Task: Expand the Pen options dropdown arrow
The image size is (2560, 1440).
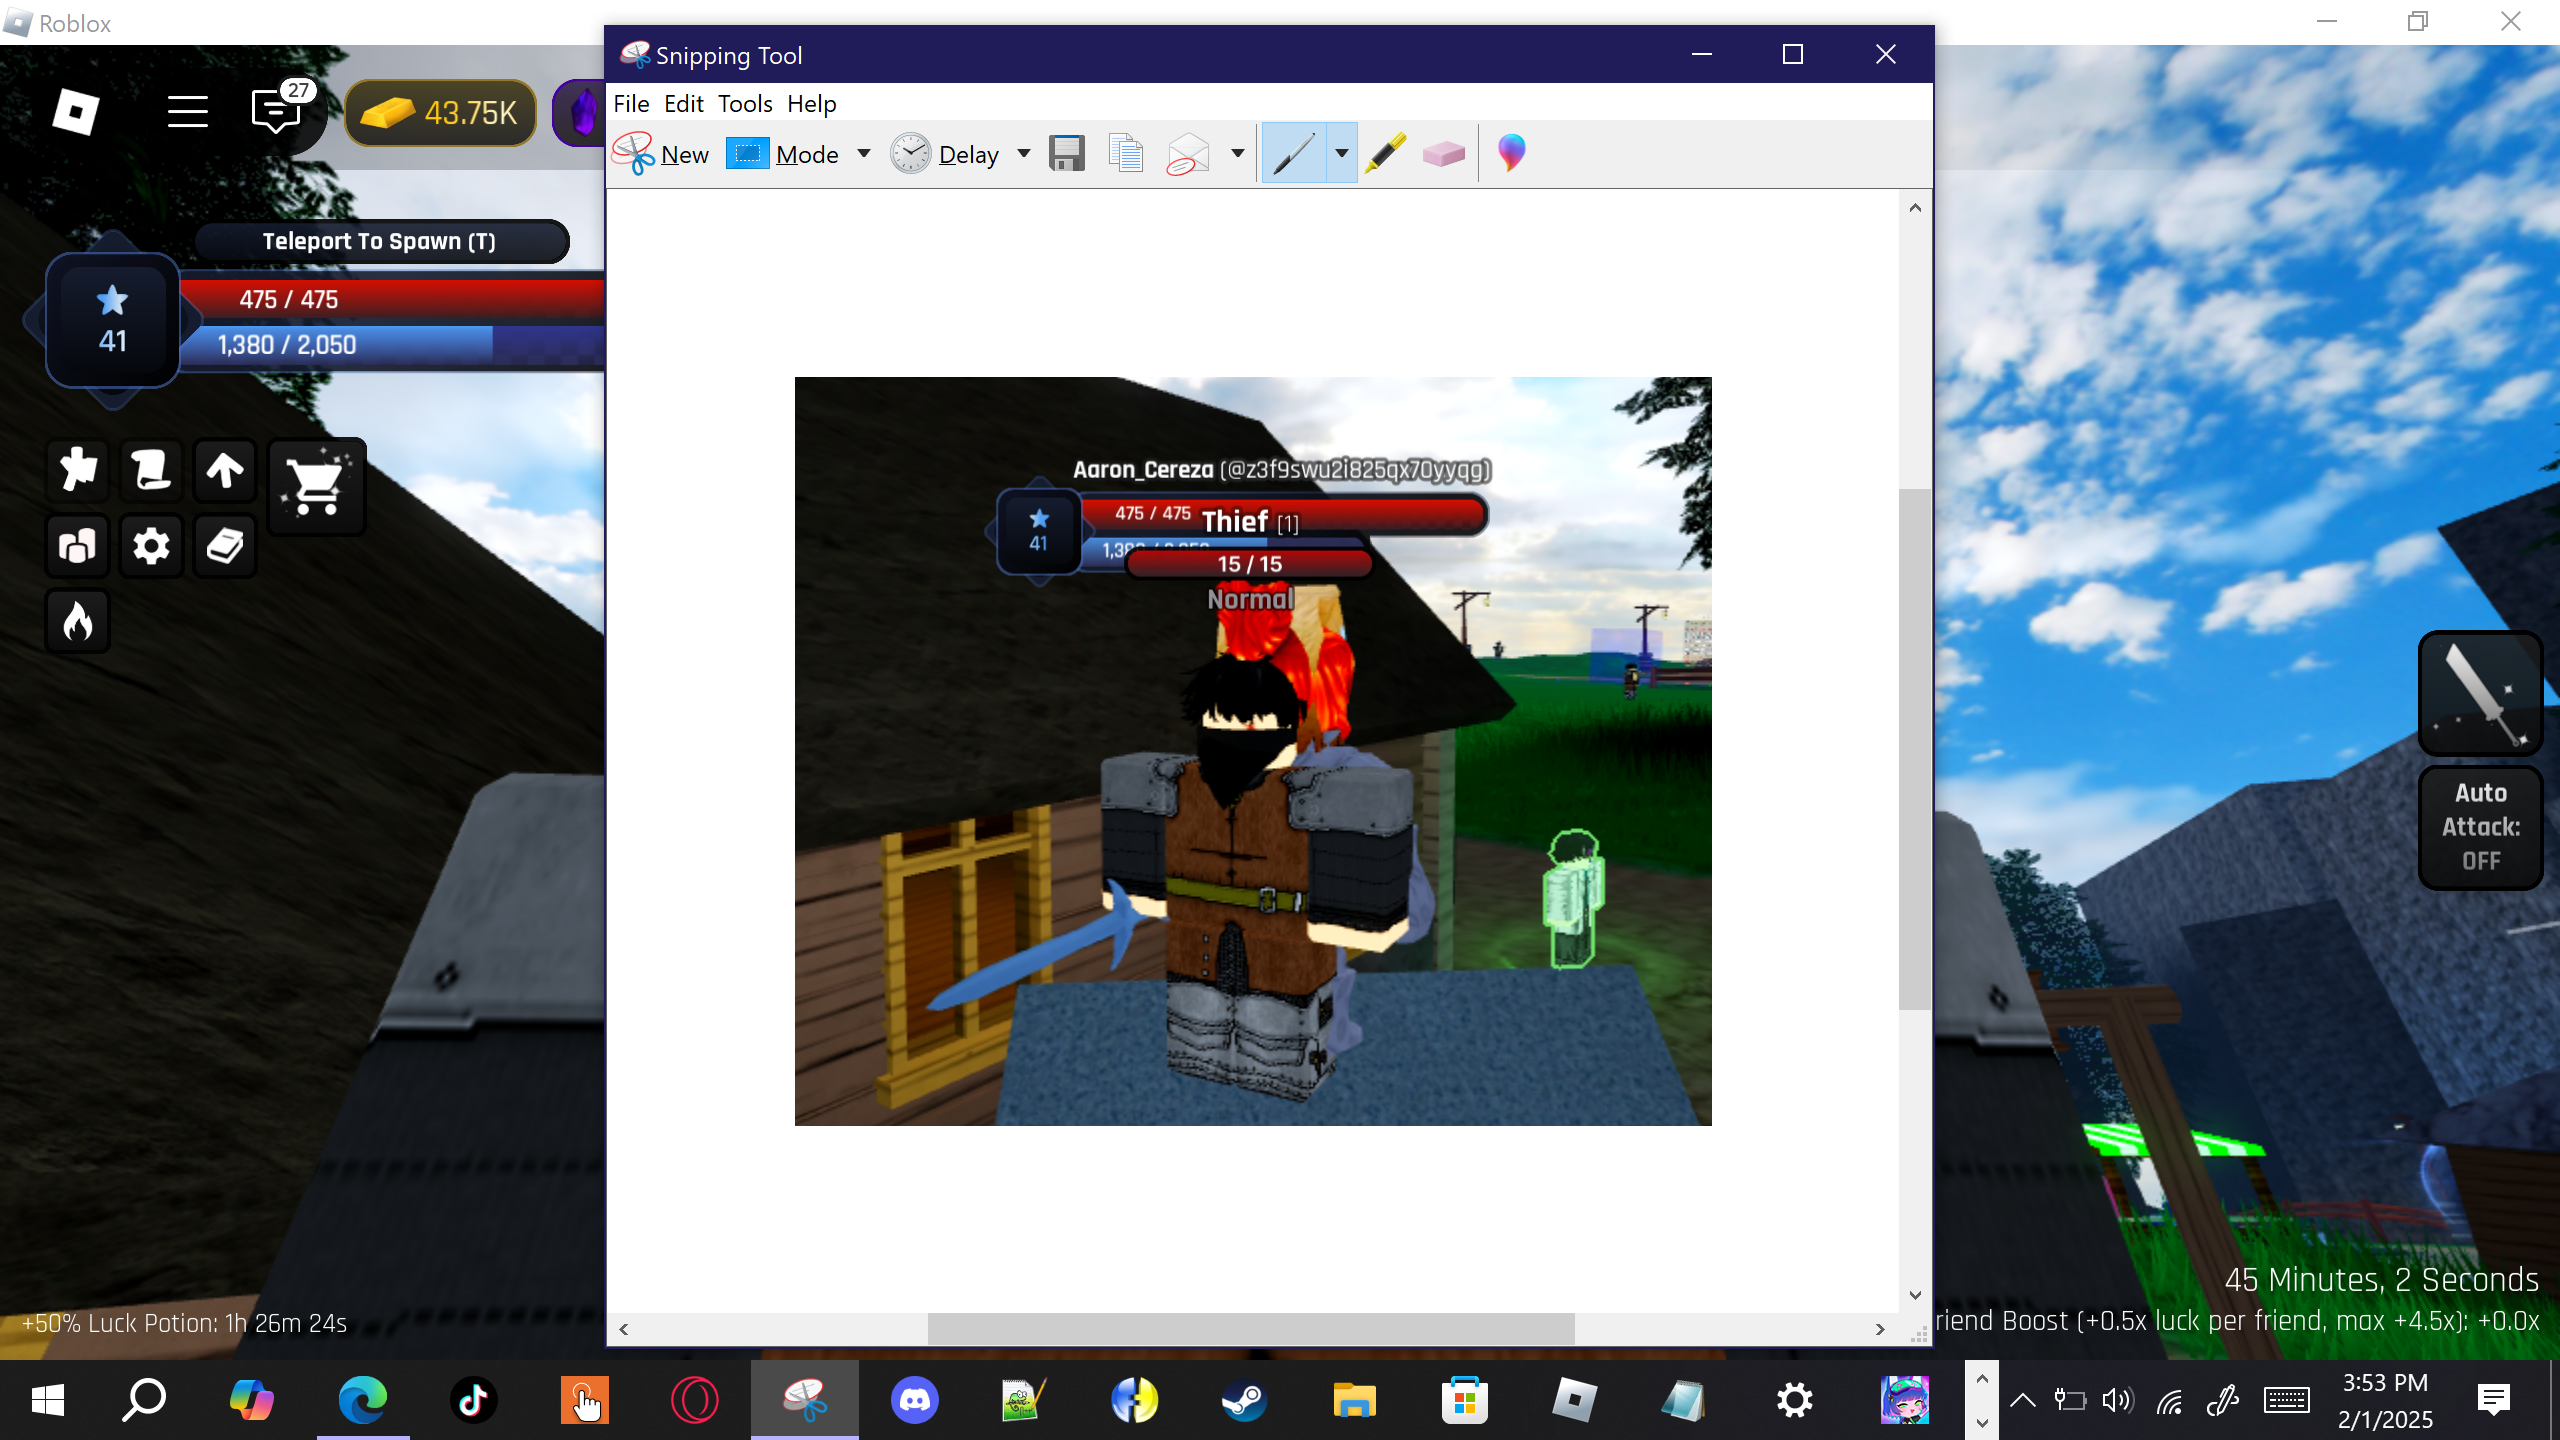Action: pos(1341,154)
